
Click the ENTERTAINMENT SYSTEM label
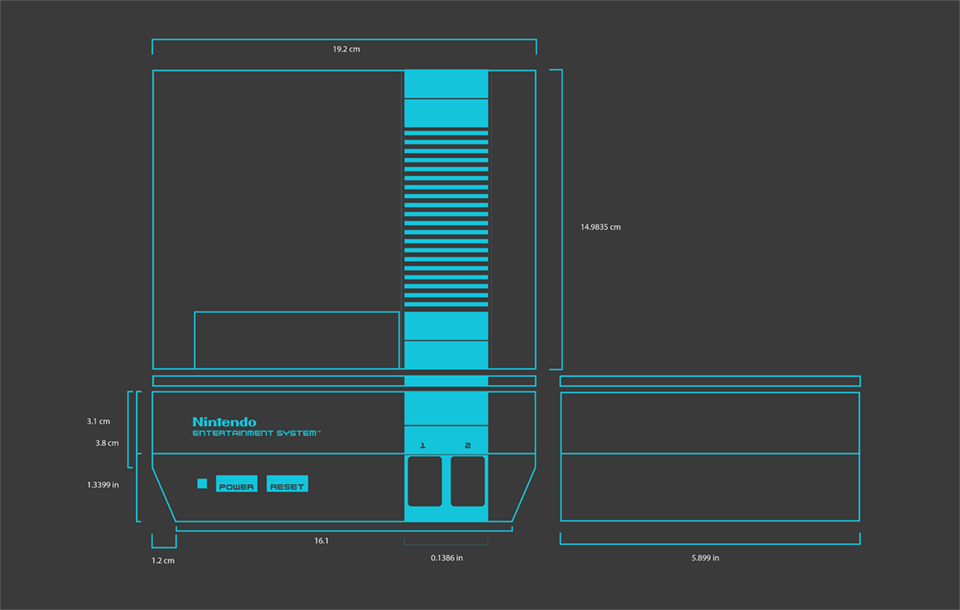click(257, 434)
